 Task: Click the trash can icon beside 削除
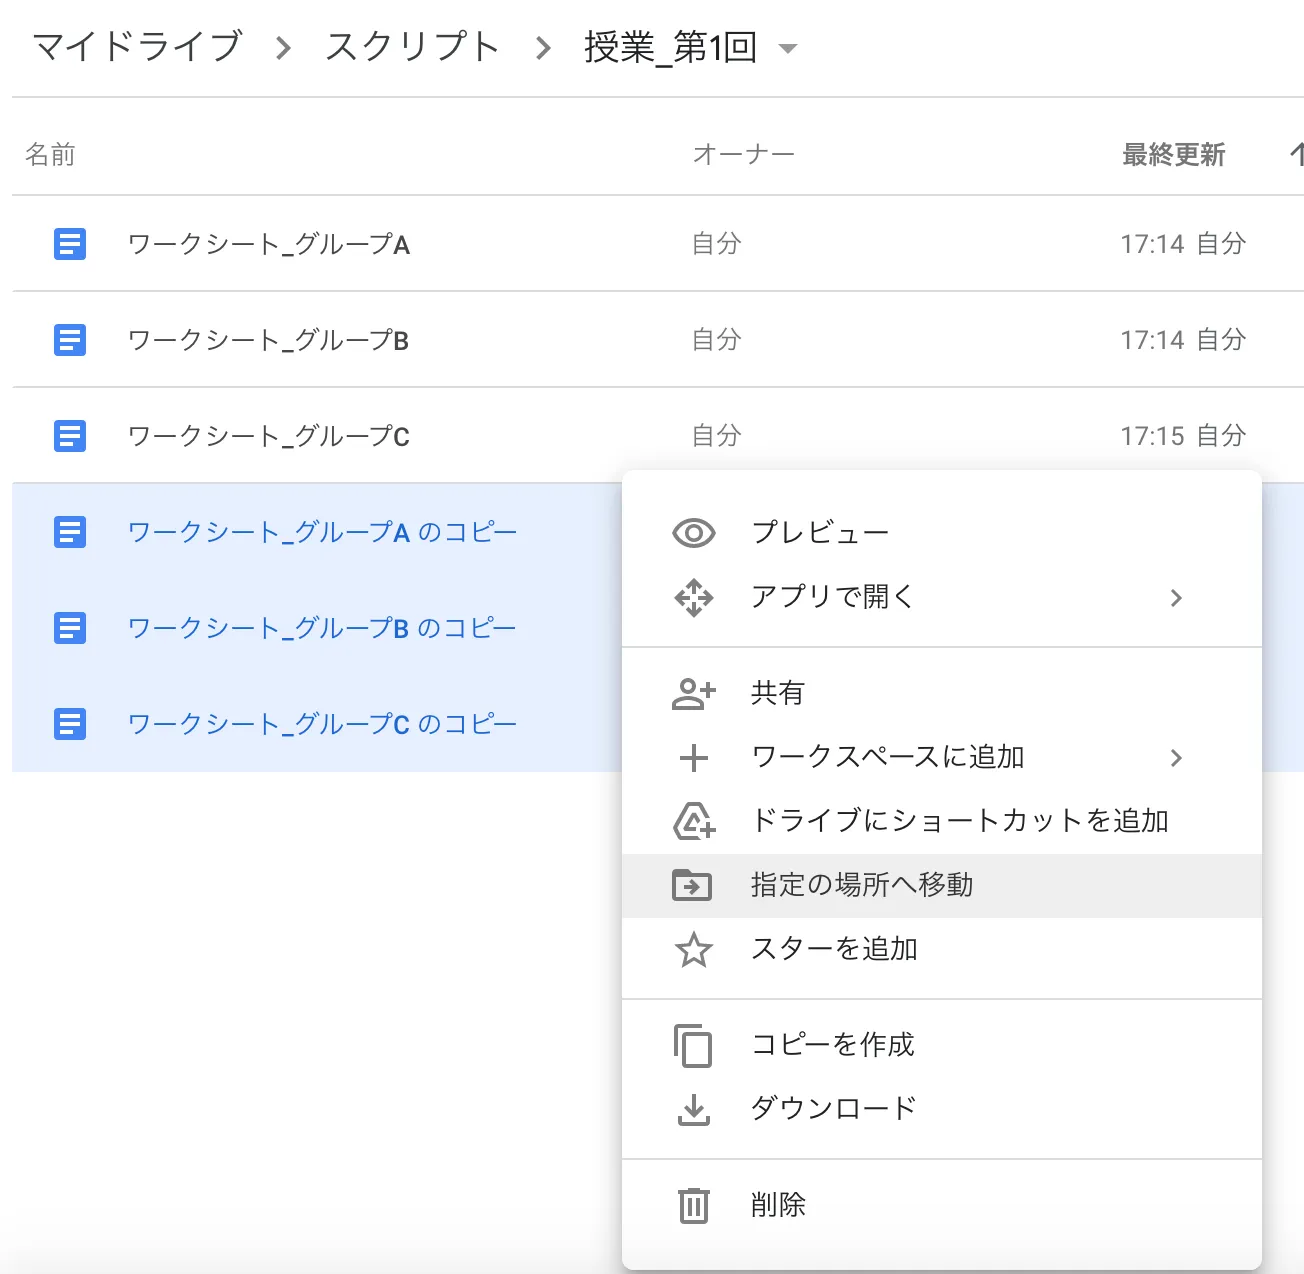click(693, 1205)
